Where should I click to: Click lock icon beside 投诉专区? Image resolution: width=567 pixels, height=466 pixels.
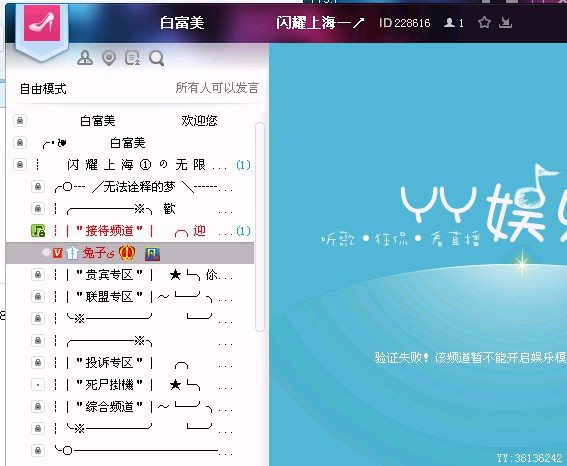pos(38,363)
